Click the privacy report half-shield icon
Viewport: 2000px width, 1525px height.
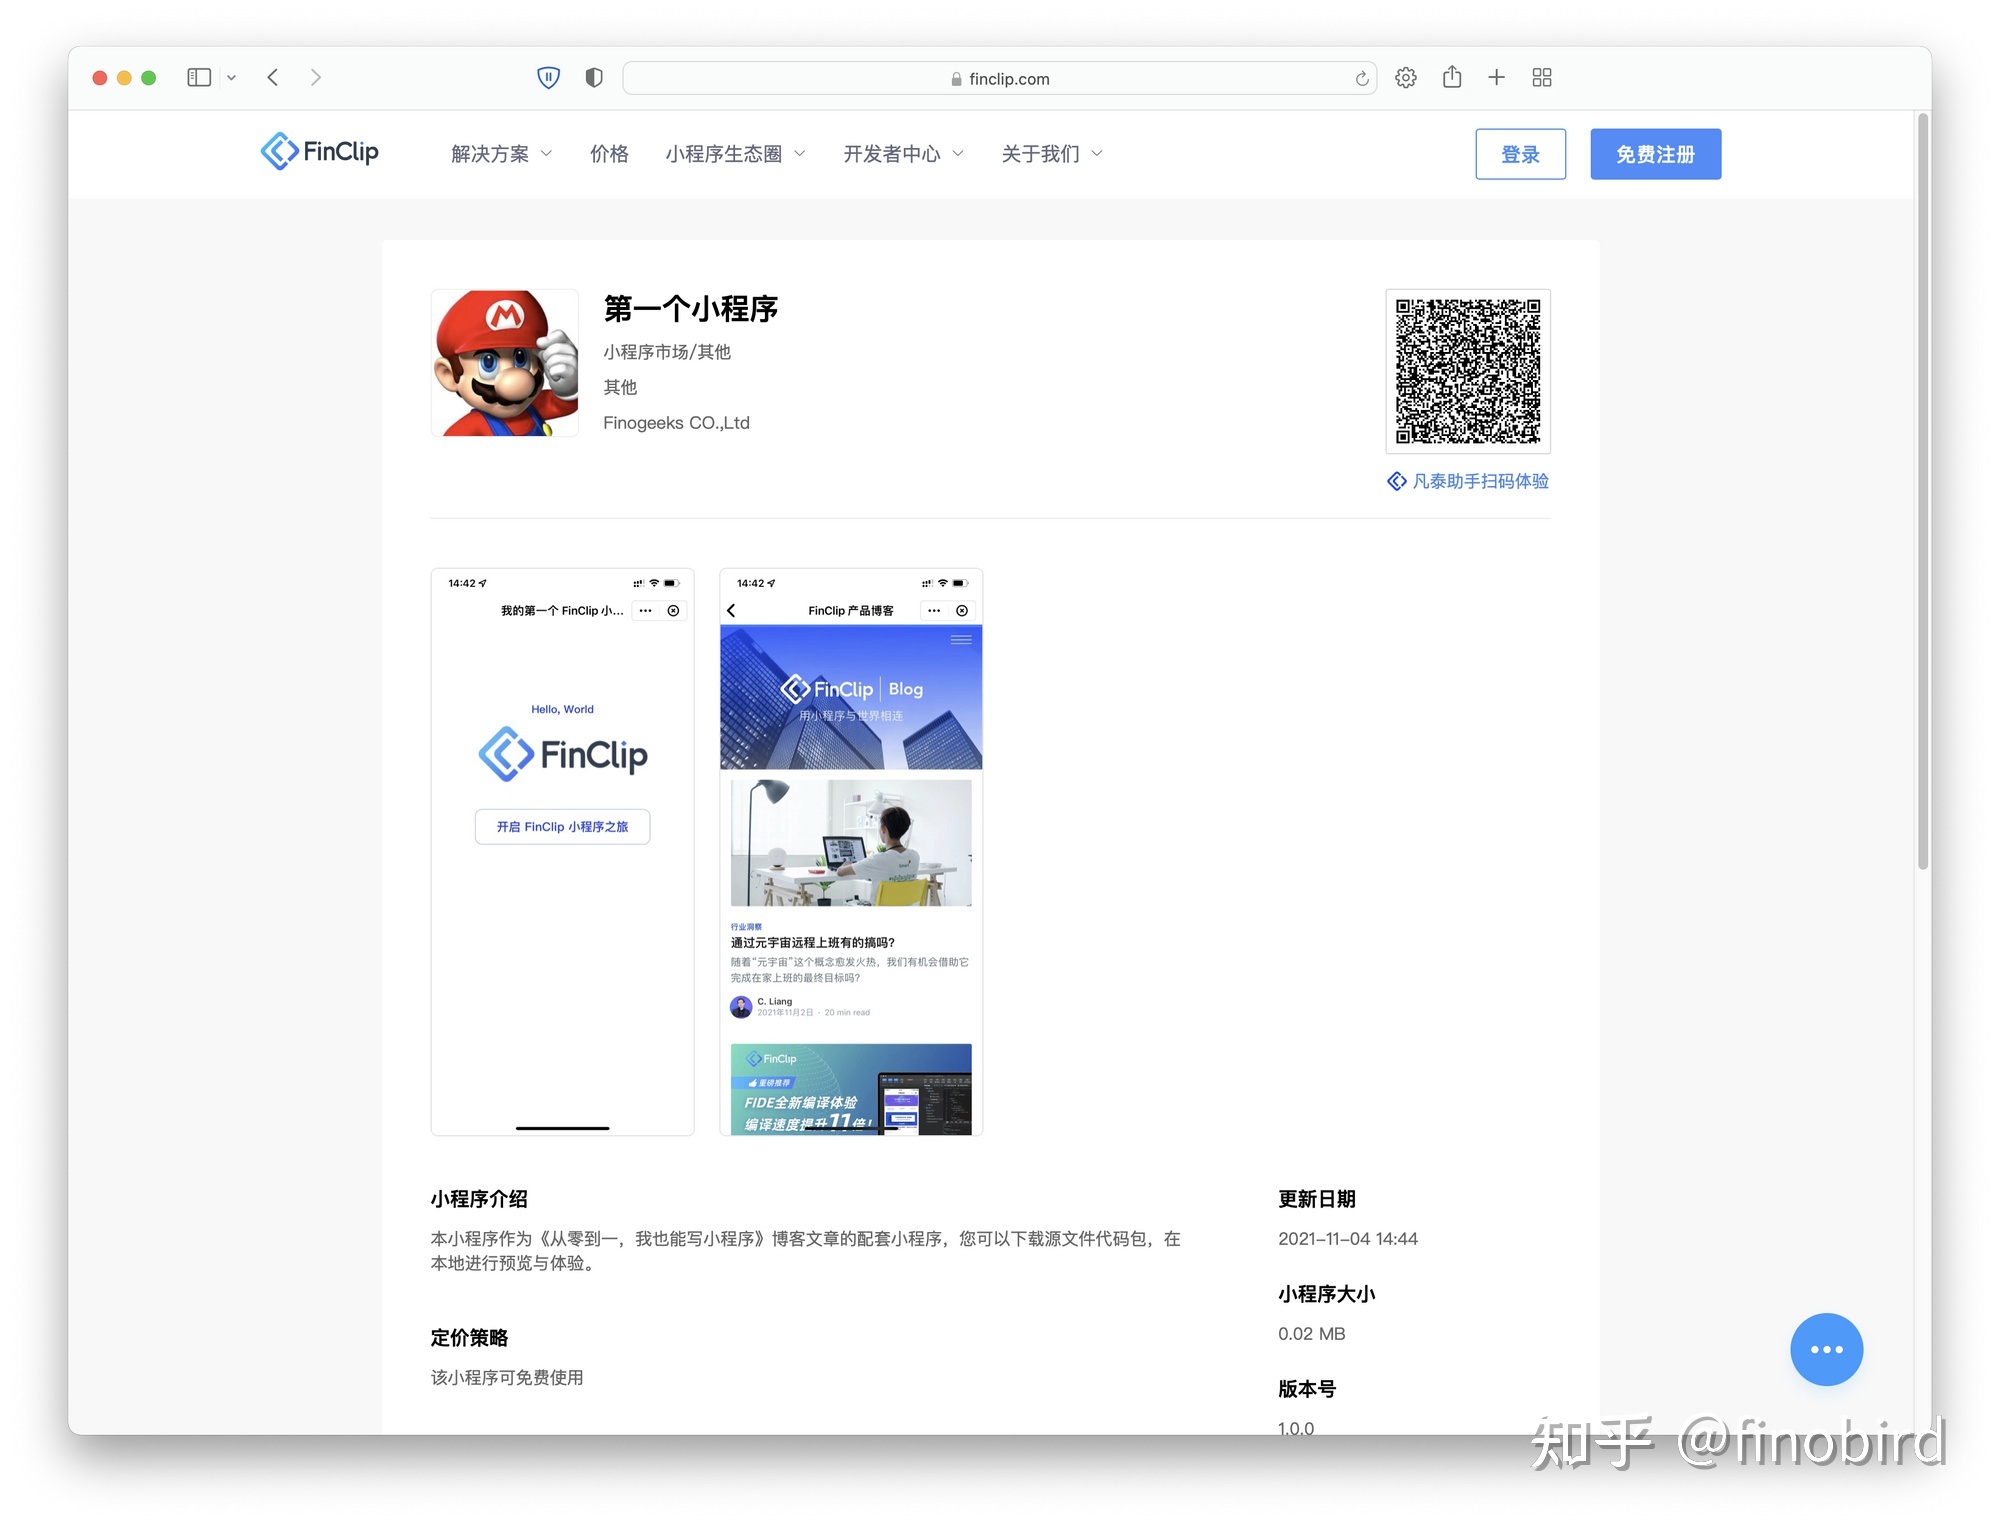(594, 77)
